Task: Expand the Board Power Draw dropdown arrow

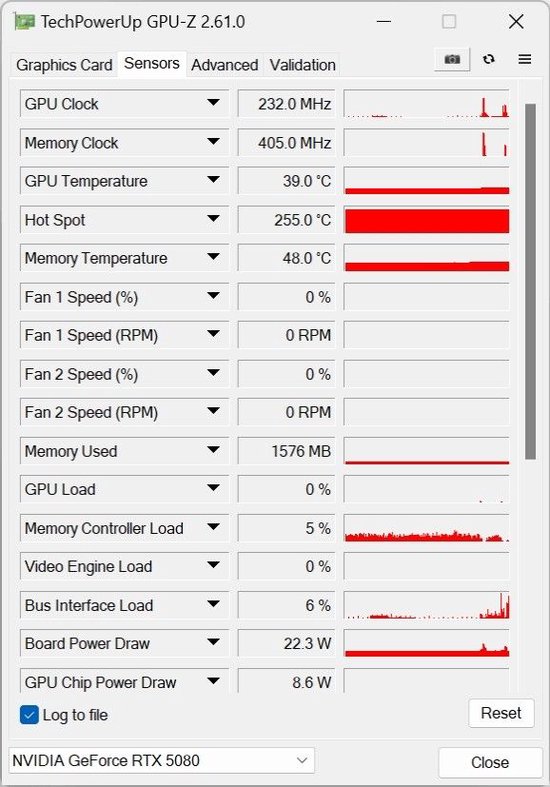Action: point(213,642)
